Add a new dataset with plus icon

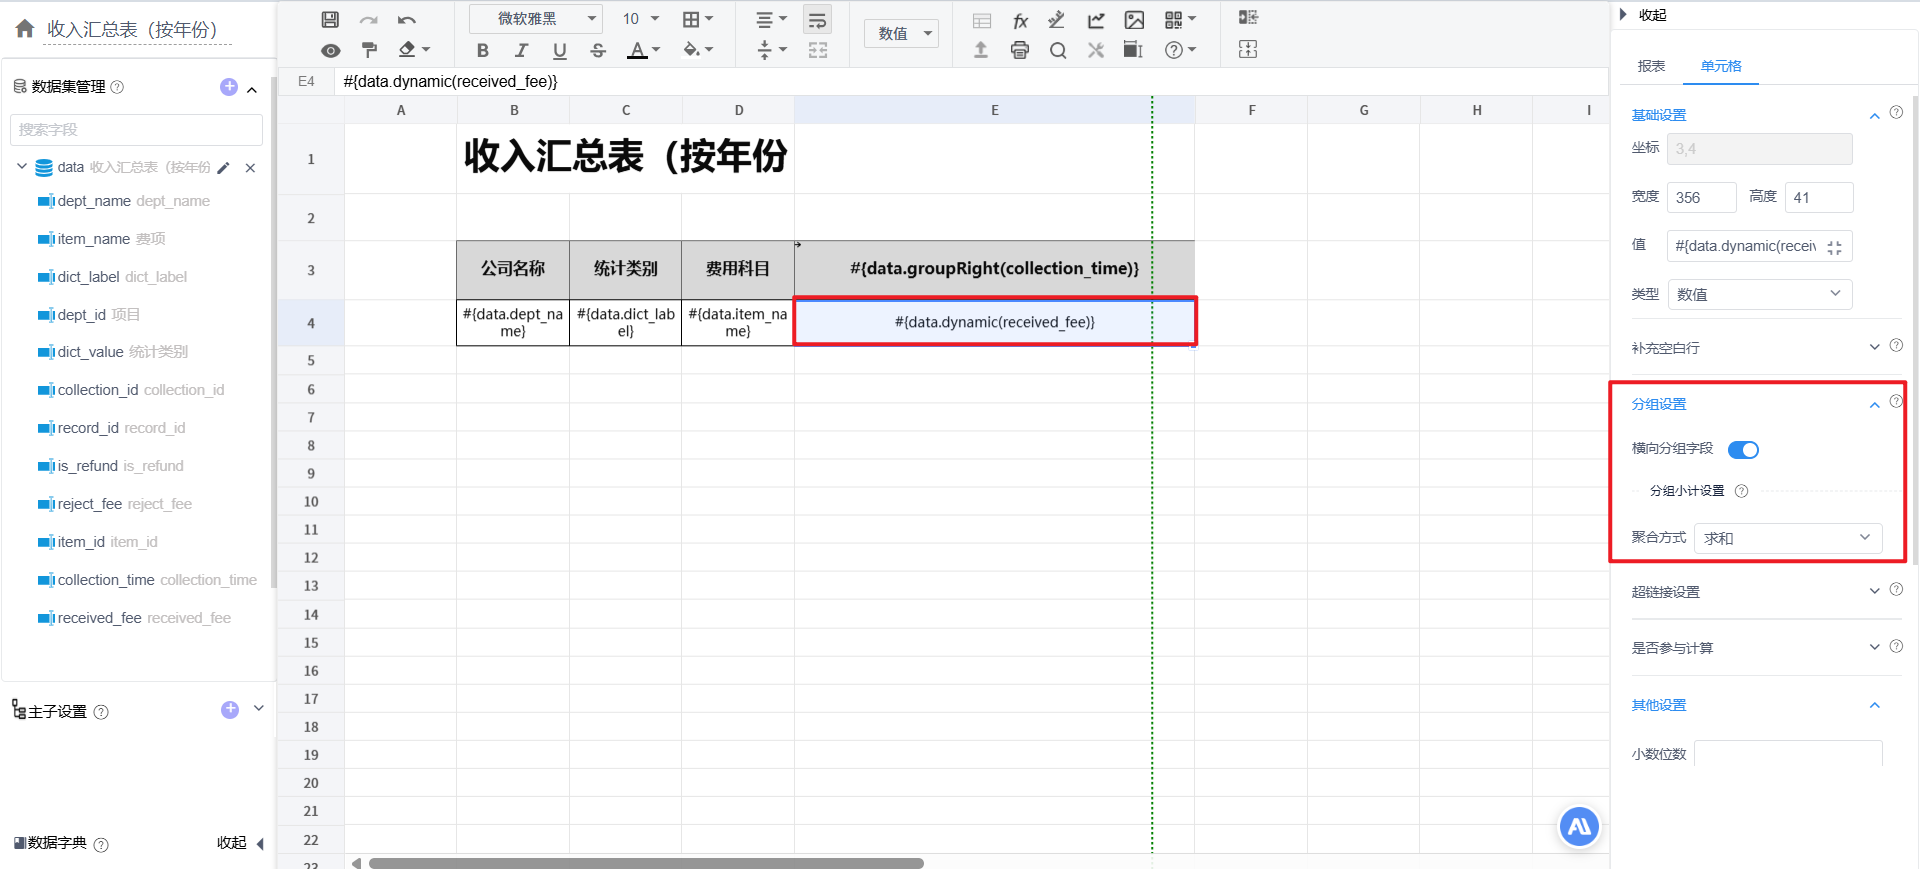pos(229,87)
